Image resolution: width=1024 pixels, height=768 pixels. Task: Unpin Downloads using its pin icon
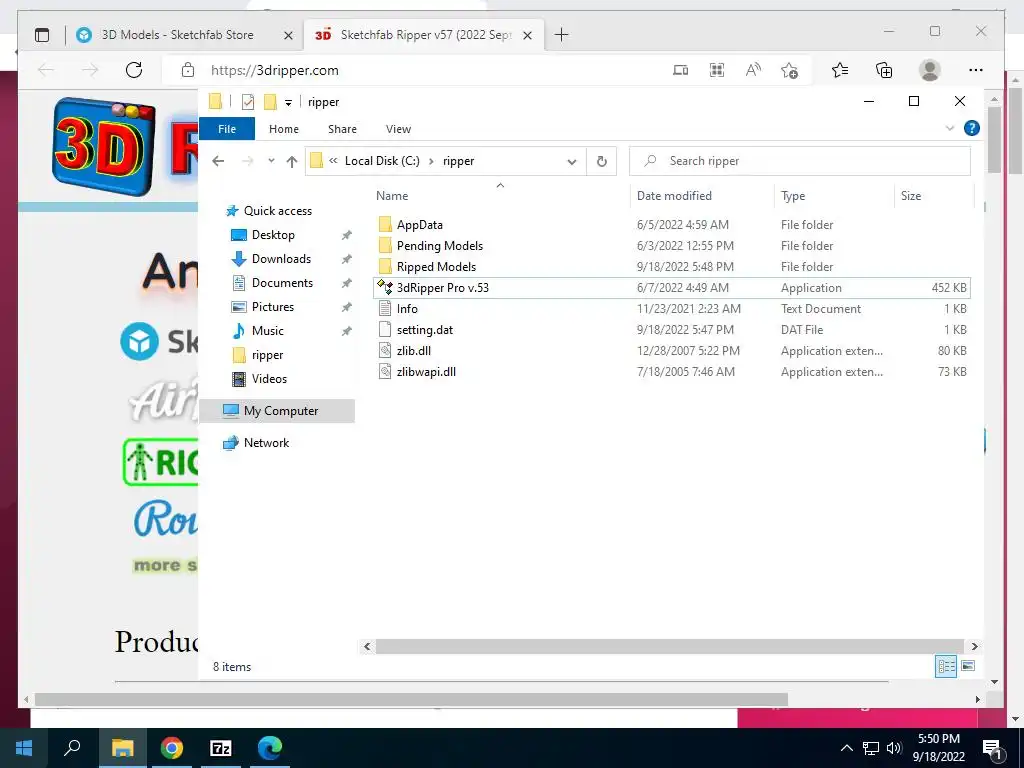coord(347,259)
